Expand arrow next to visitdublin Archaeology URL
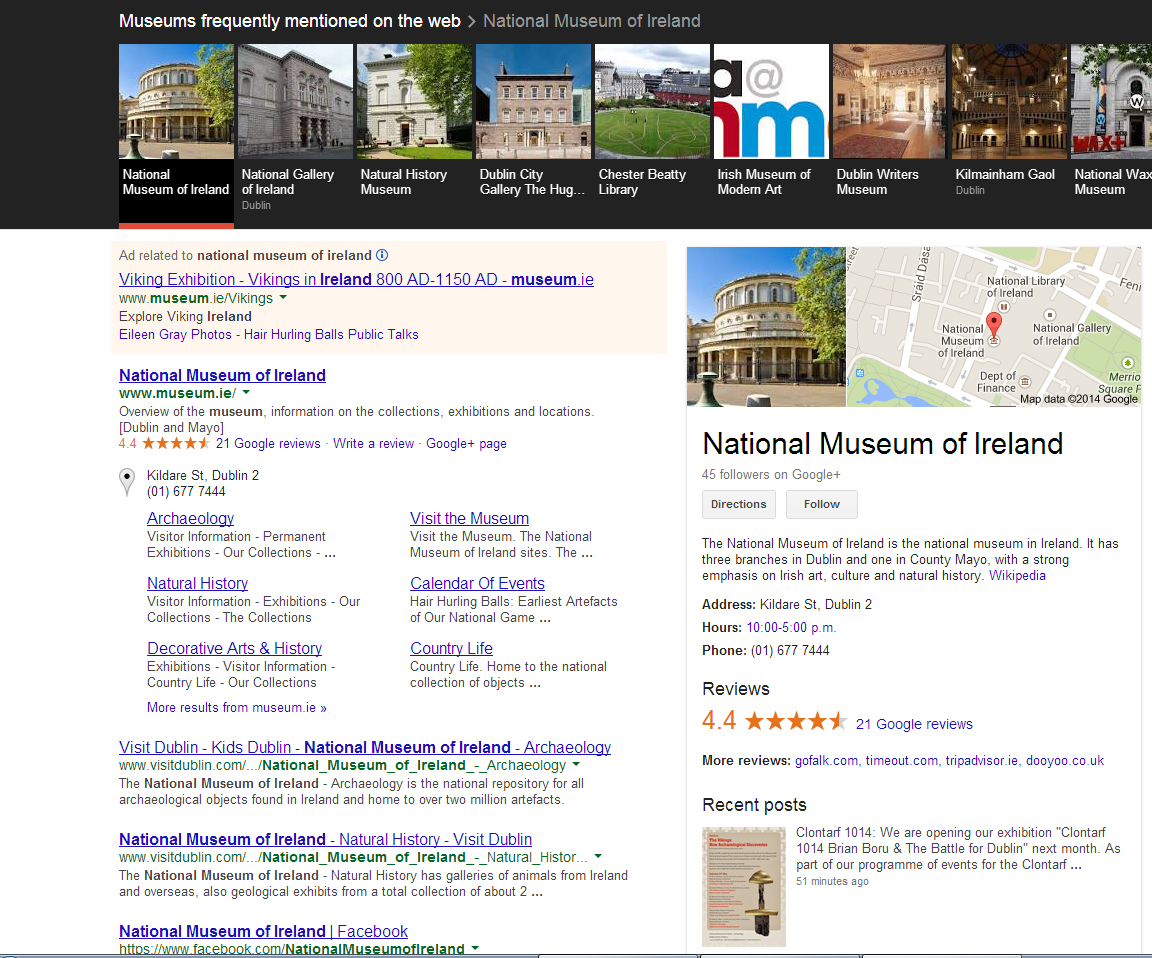The height and width of the screenshot is (958, 1152). point(576,765)
